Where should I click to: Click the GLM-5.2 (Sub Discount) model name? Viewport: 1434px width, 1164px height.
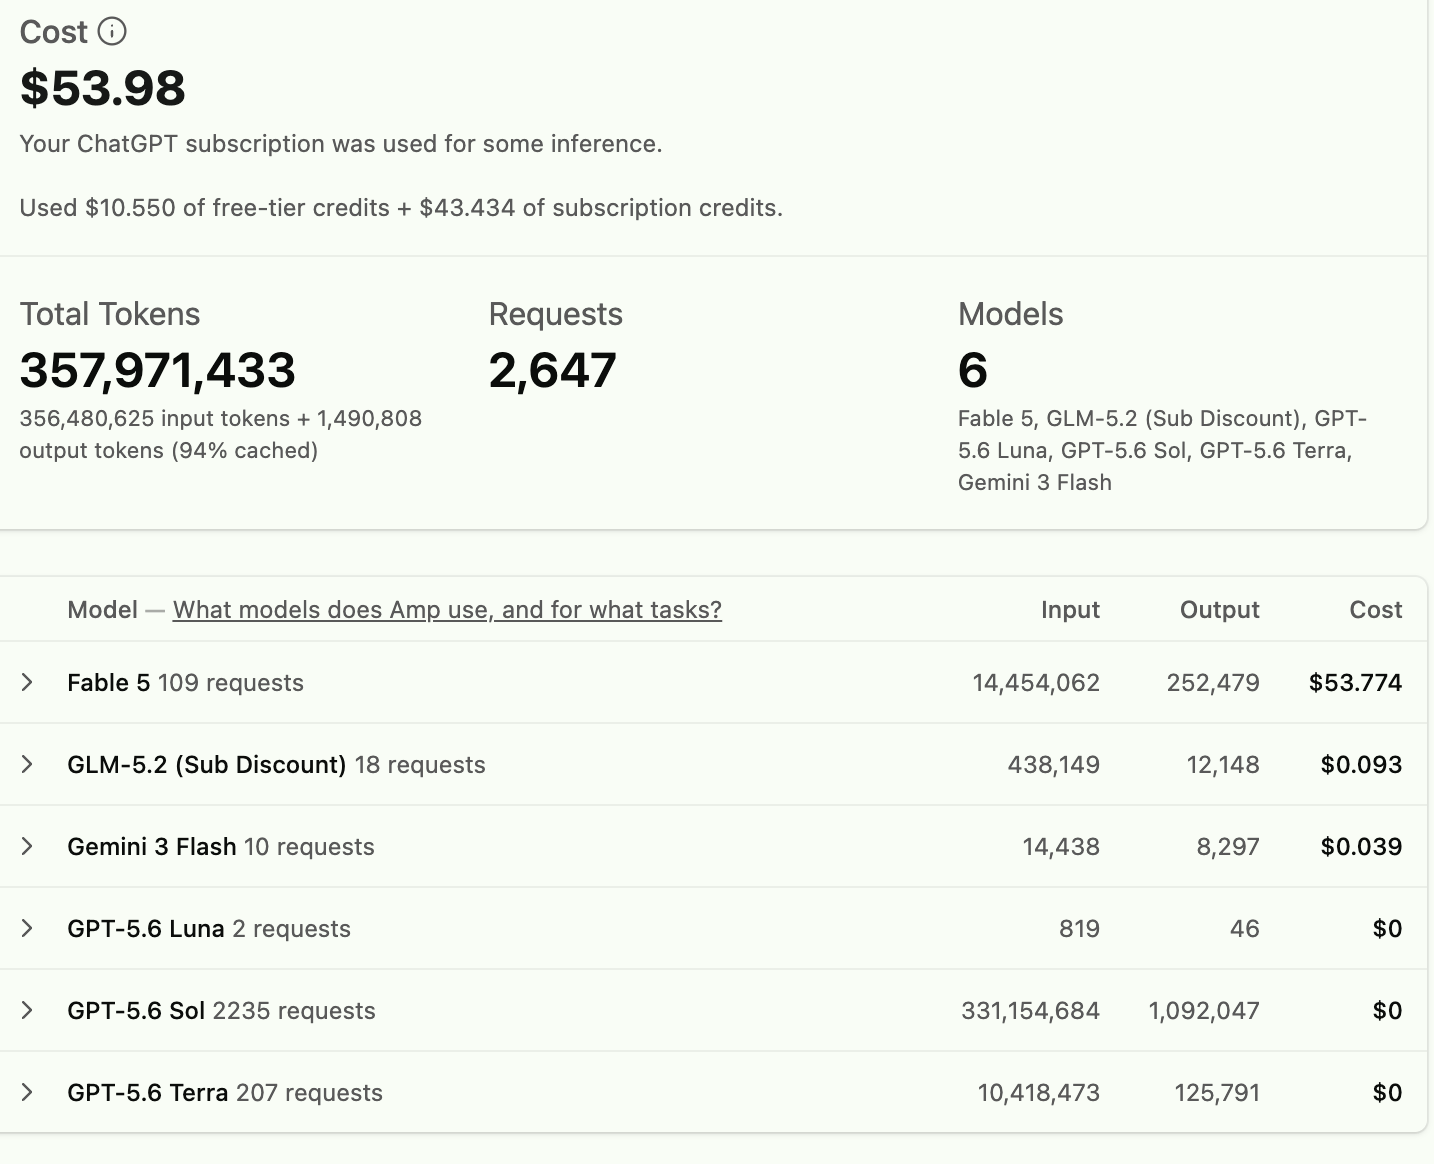click(207, 765)
